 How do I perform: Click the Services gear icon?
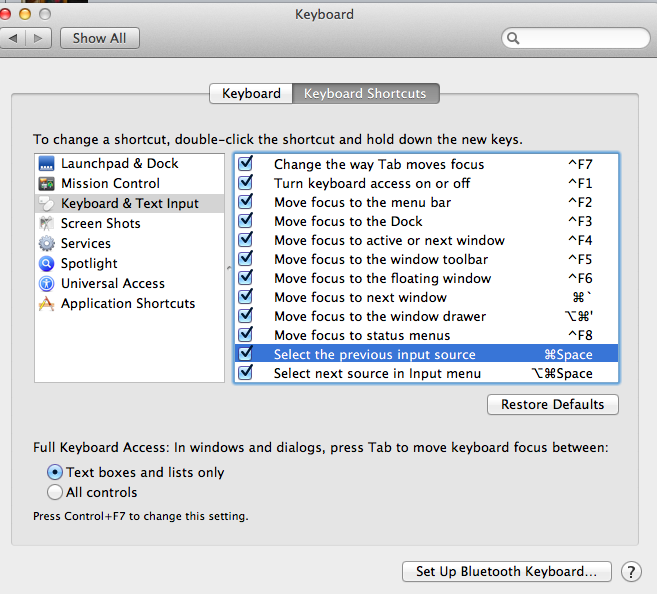(x=46, y=244)
